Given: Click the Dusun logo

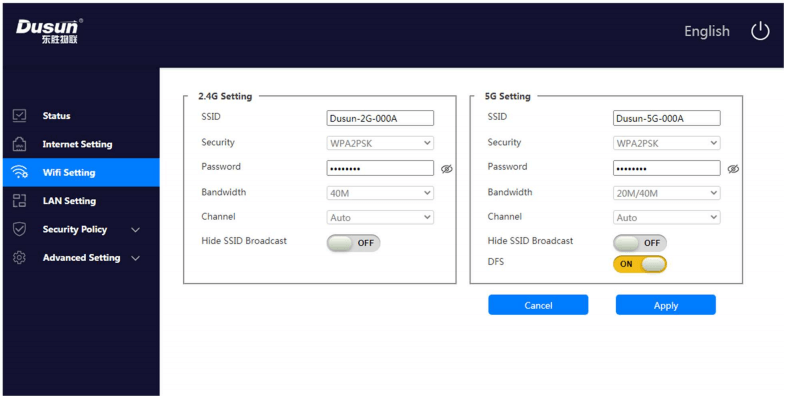Looking at the screenshot, I should [x=49, y=31].
